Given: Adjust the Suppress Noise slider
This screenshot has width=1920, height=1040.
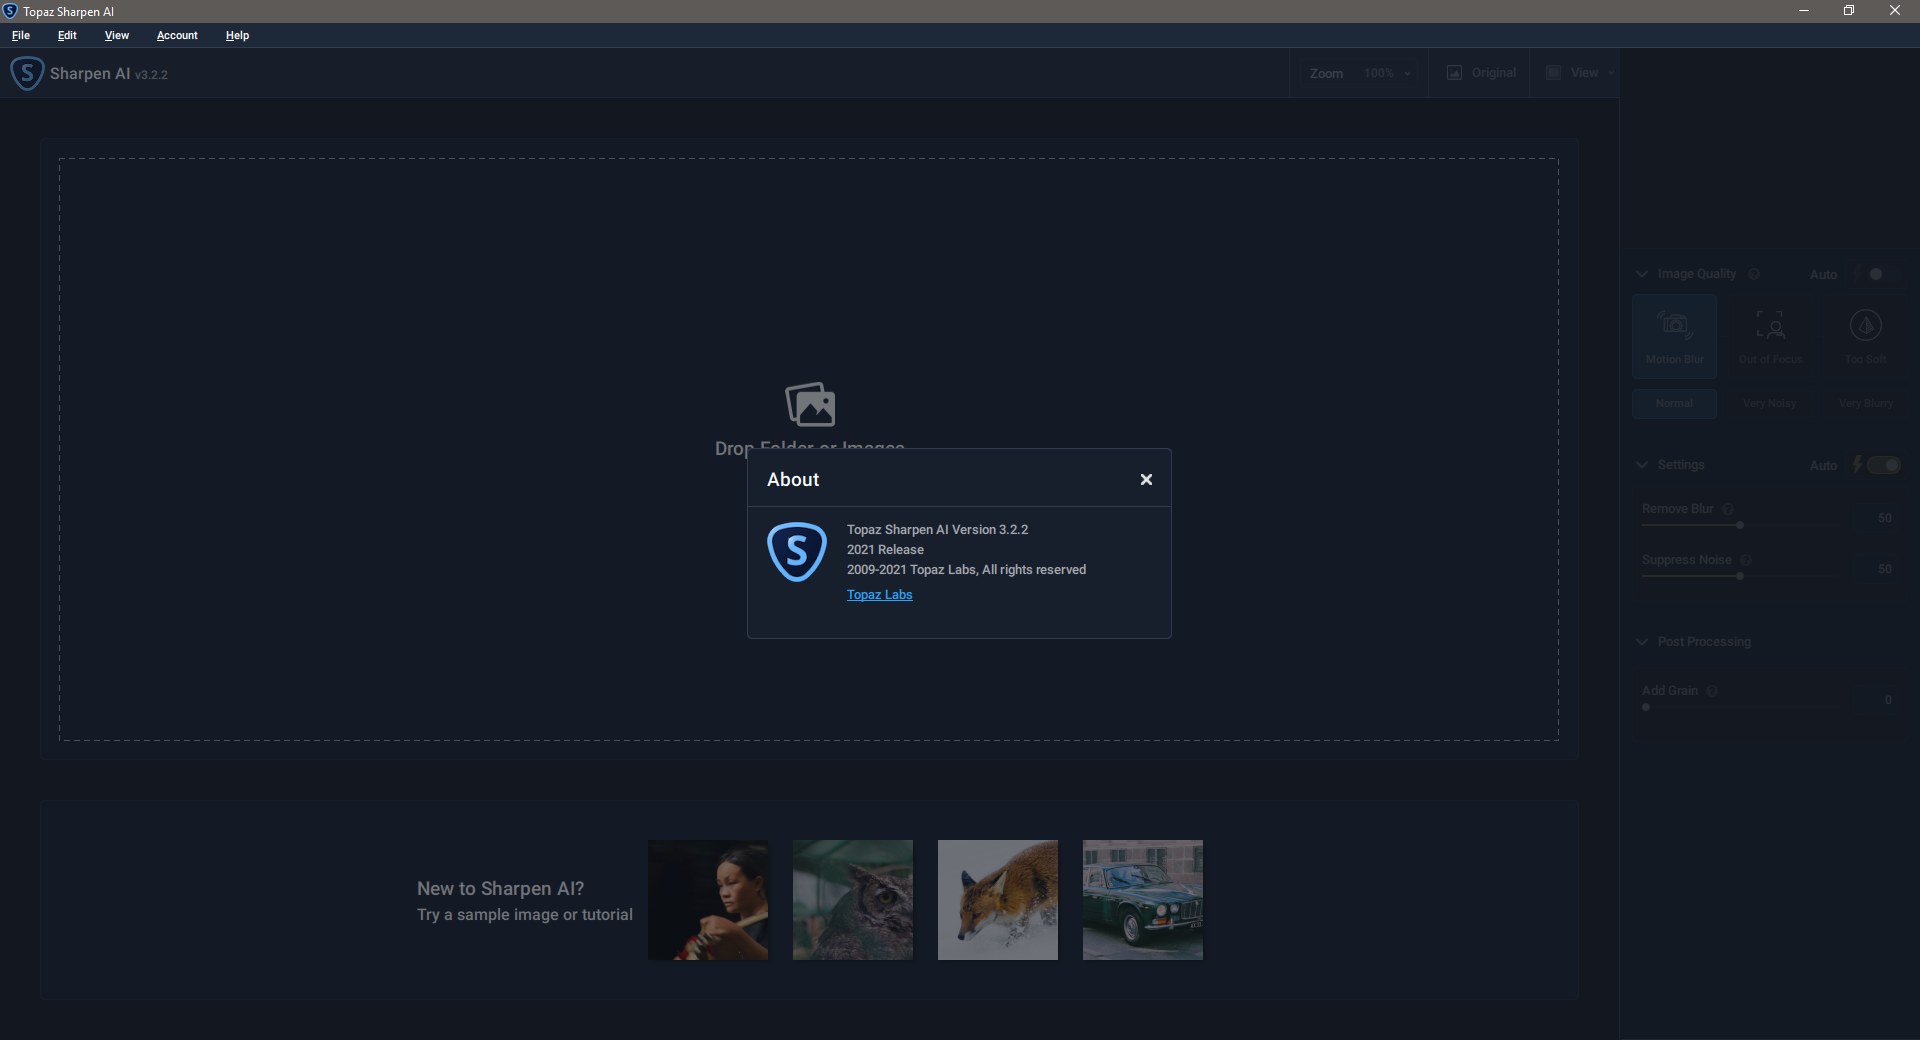Looking at the screenshot, I should 1738,576.
